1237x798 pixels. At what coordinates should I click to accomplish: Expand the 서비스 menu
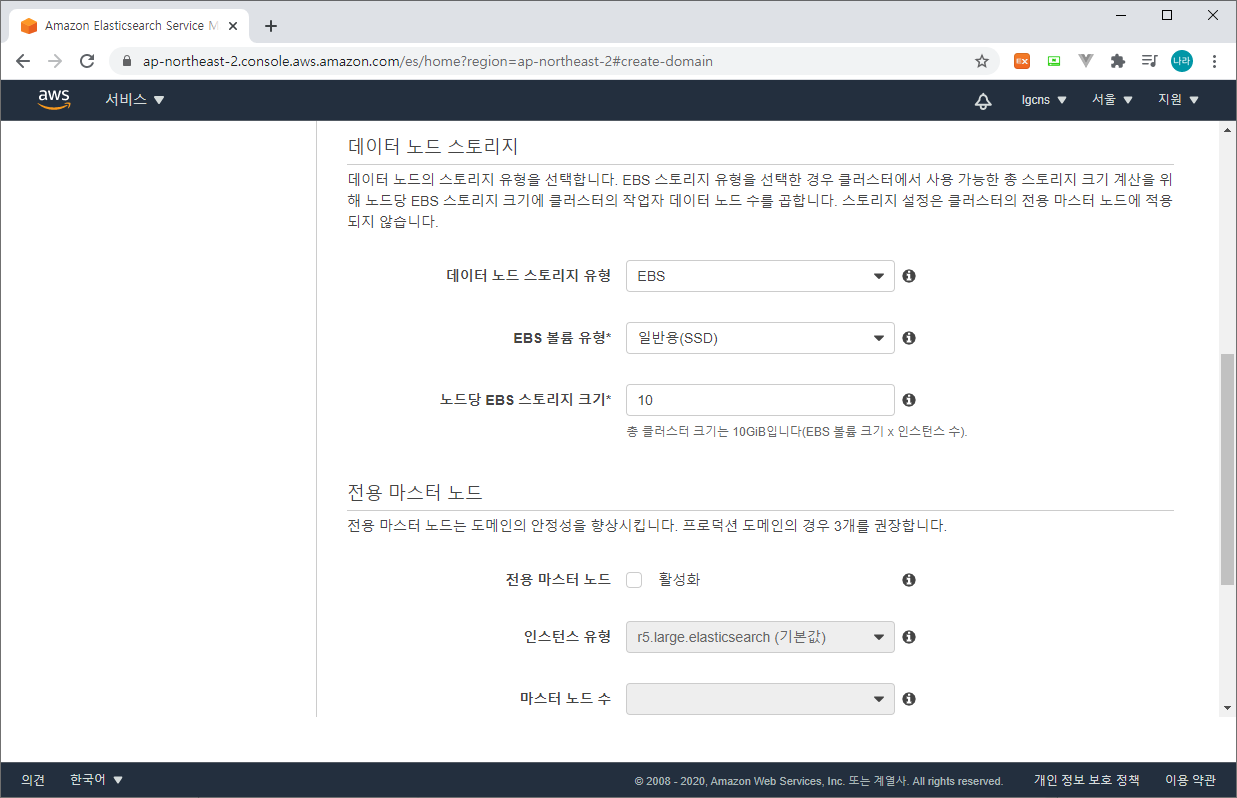[135, 100]
